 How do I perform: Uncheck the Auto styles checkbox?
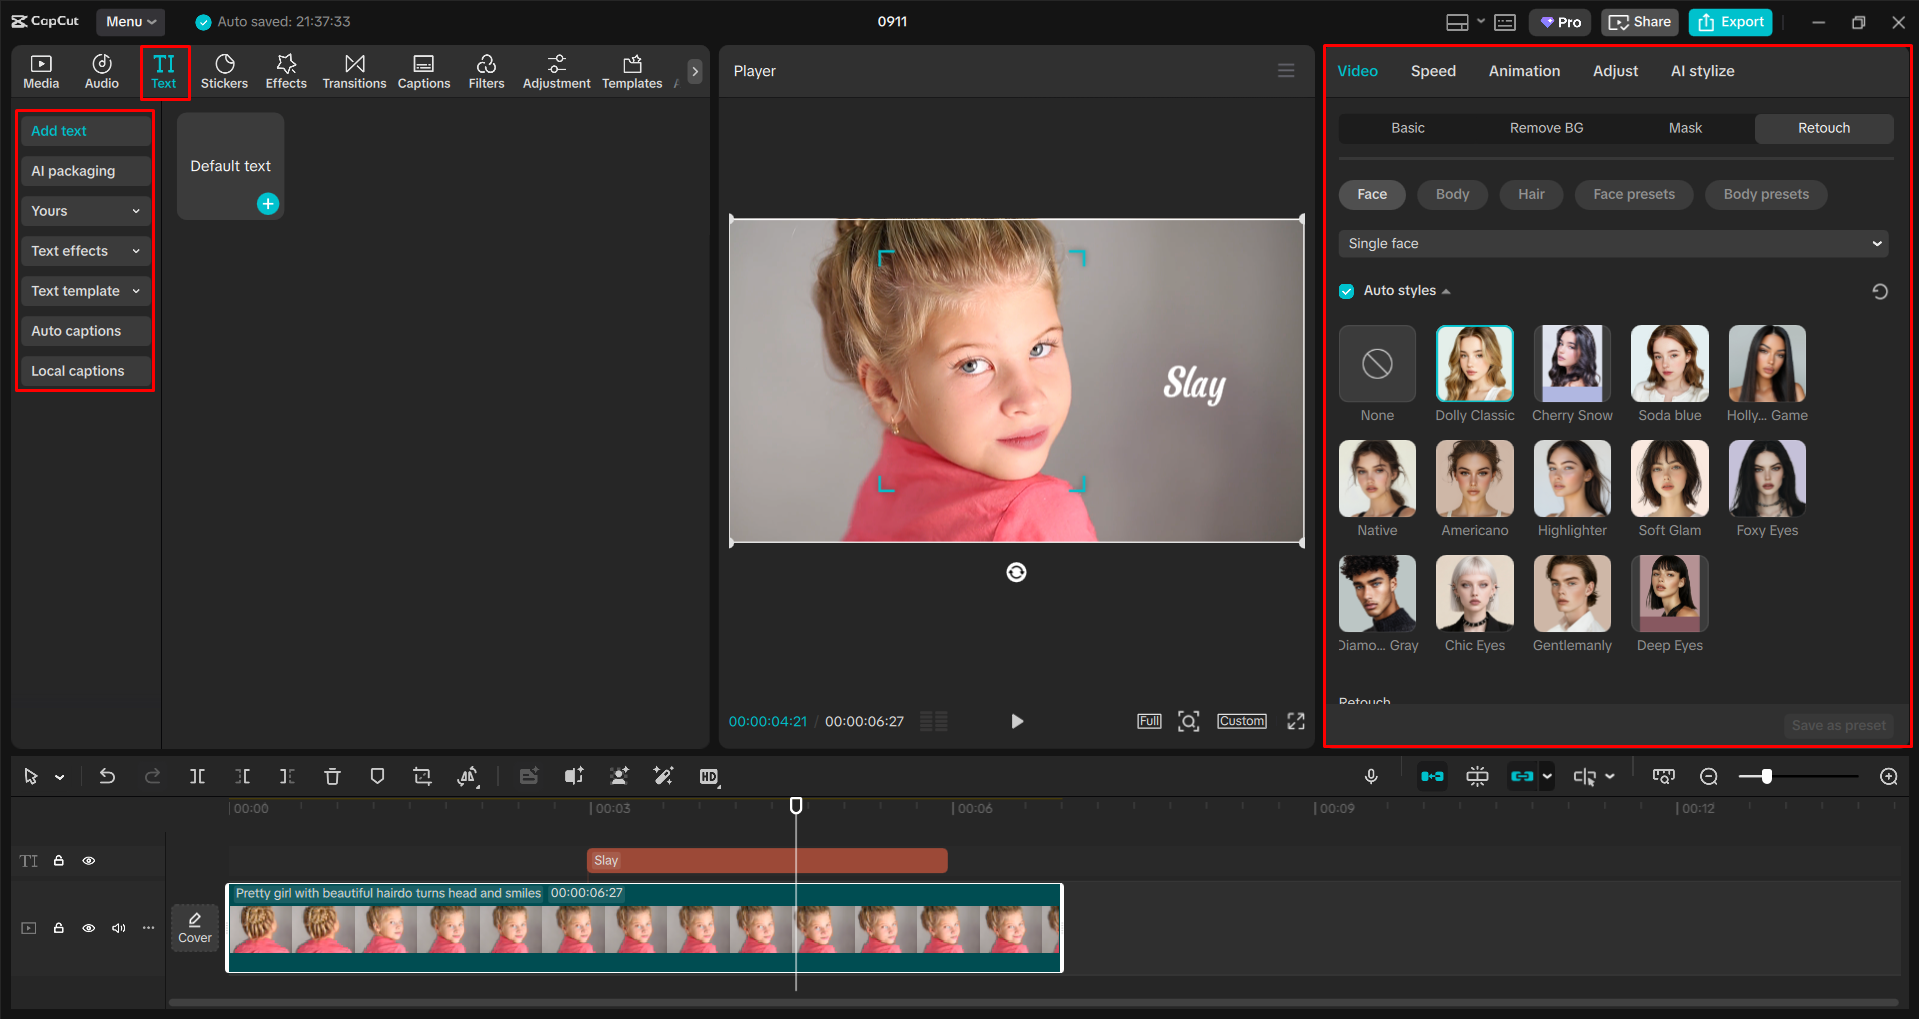(1346, 290)
